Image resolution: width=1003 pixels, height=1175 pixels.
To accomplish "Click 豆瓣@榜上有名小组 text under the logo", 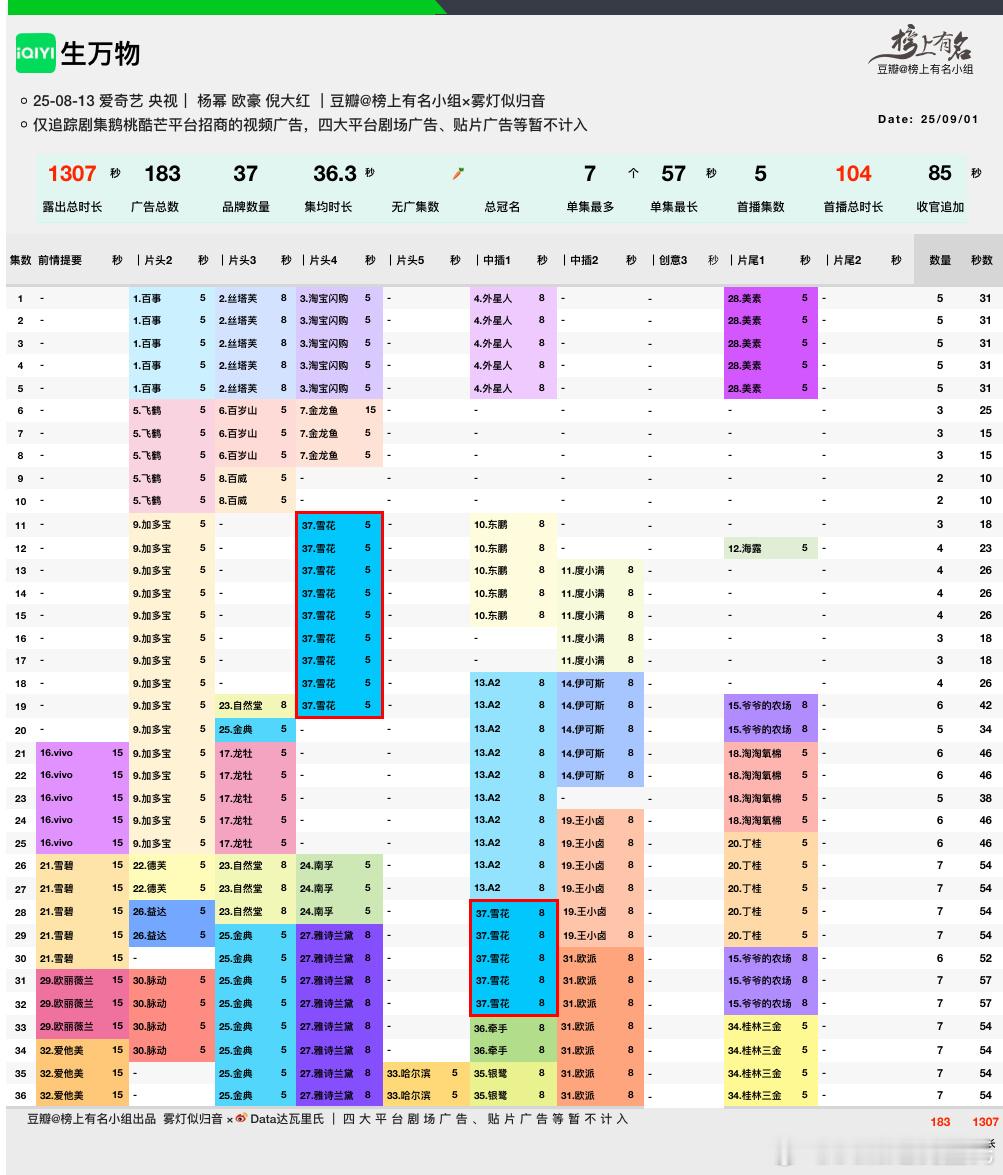I will pos(925,69).
